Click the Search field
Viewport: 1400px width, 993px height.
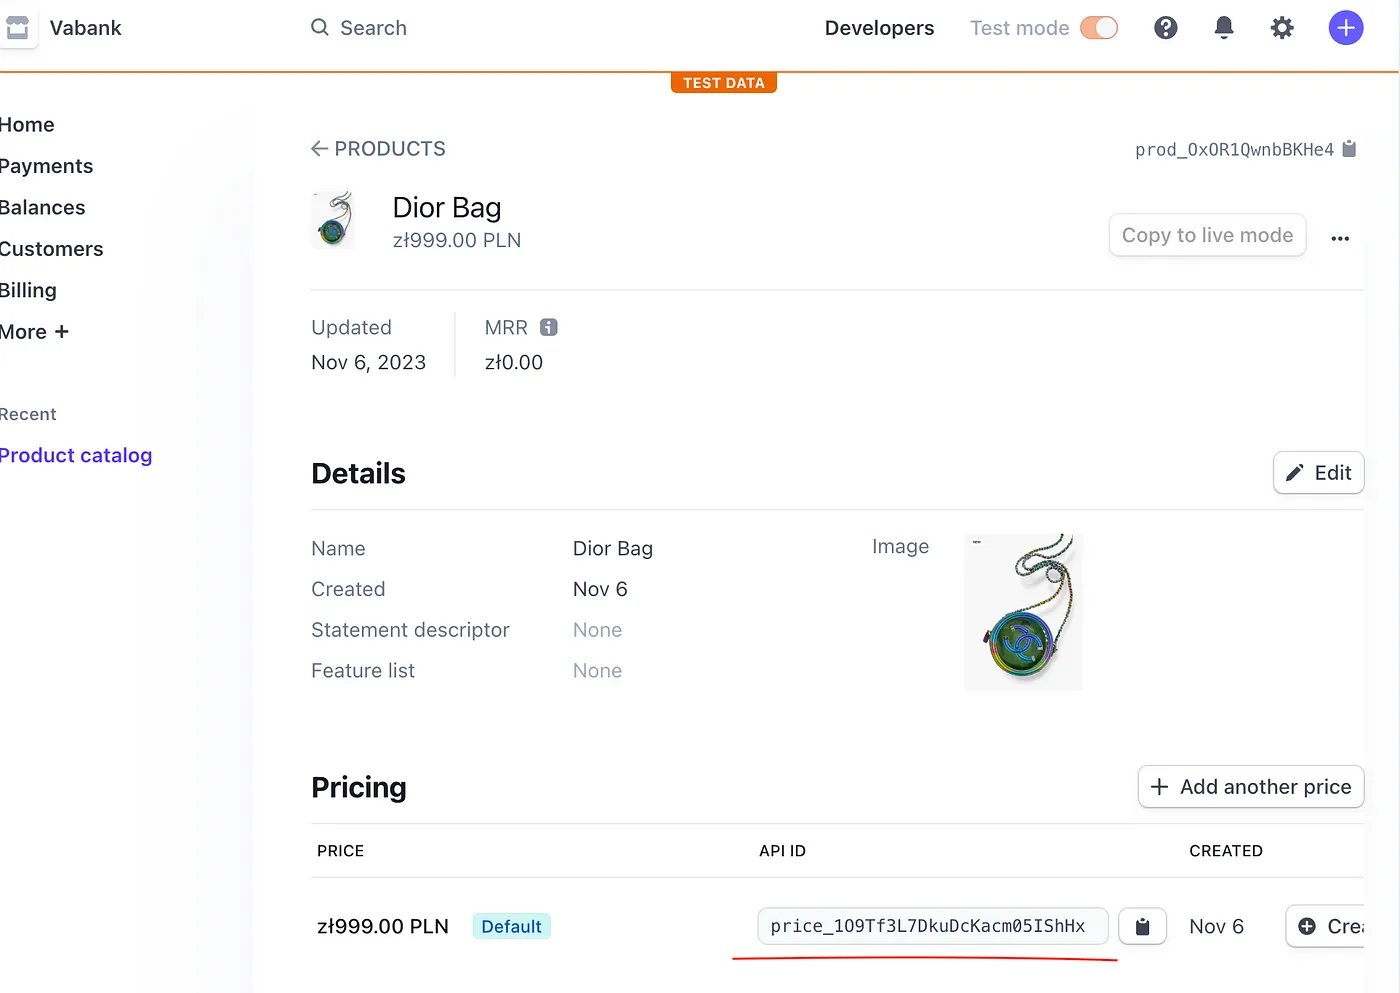click(x=372, y=28)
